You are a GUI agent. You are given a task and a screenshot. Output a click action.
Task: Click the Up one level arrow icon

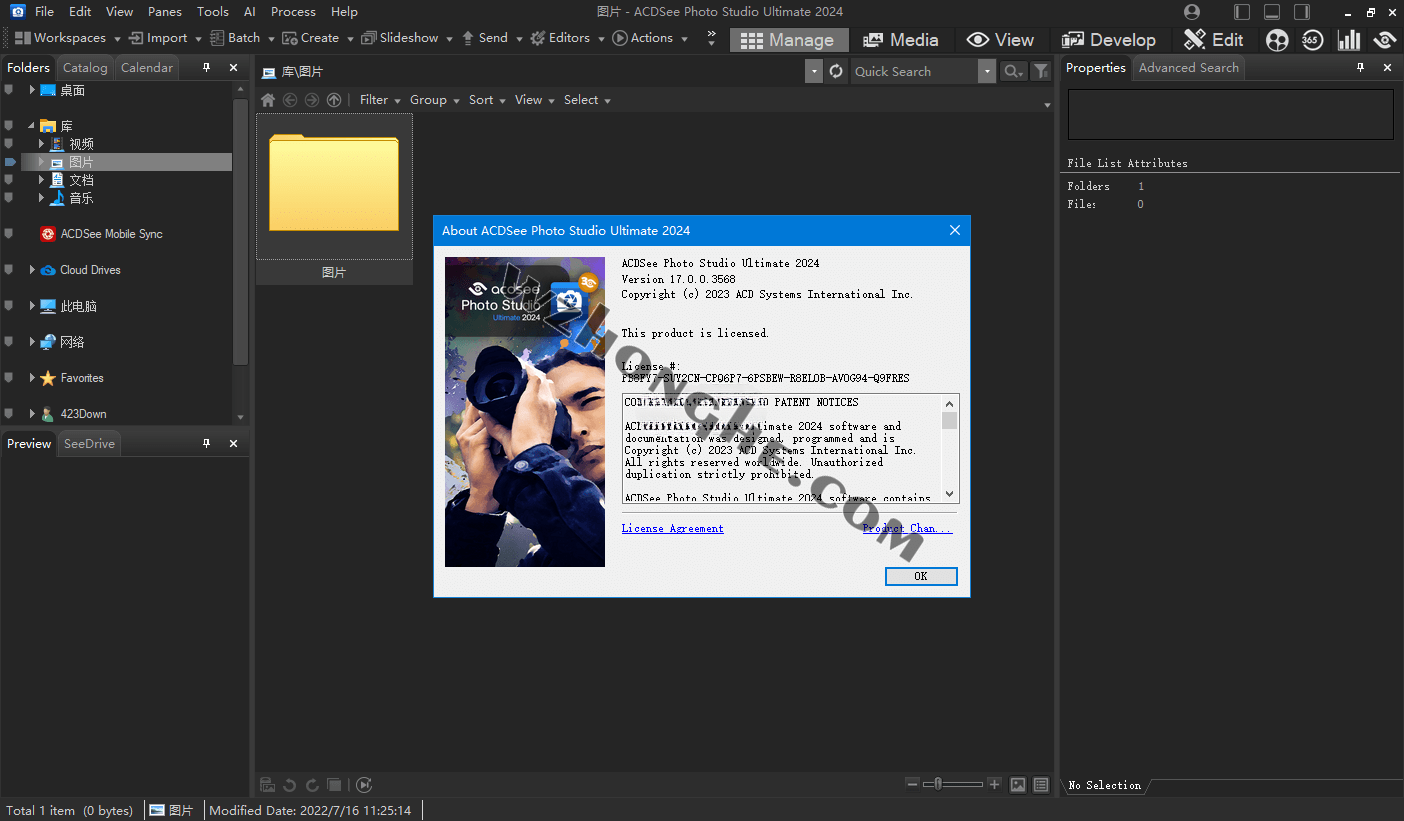pyautogui.click(x=334, y=100)
